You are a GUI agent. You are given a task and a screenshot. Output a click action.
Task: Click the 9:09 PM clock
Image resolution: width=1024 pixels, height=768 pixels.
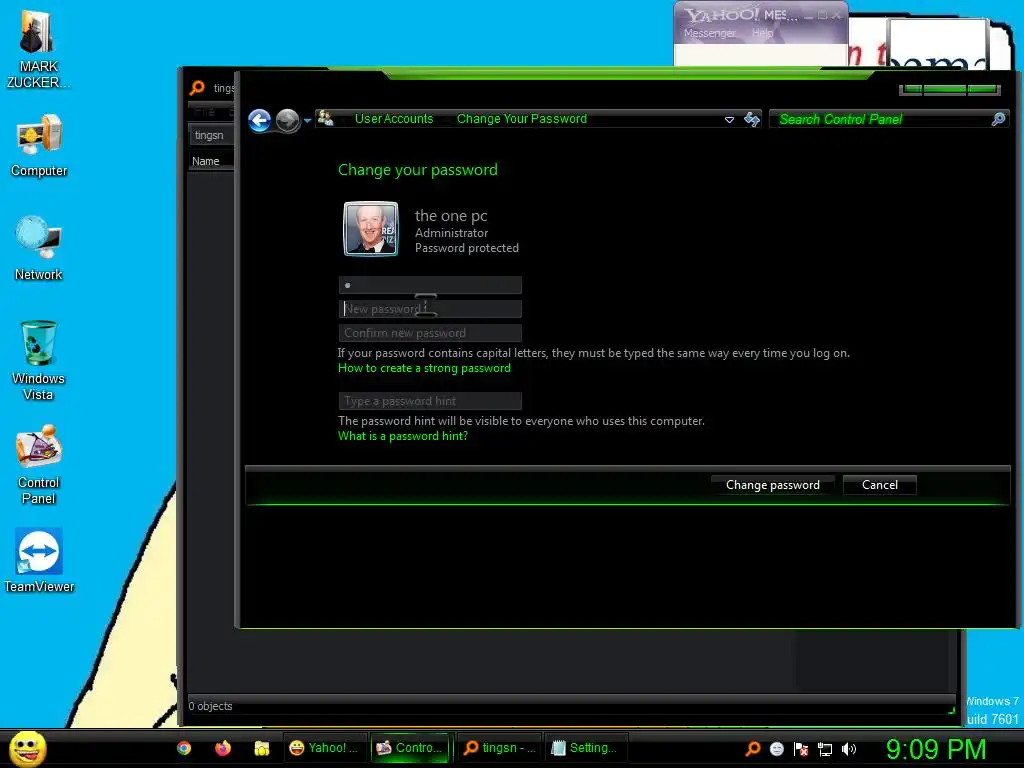tap(935, 749)
